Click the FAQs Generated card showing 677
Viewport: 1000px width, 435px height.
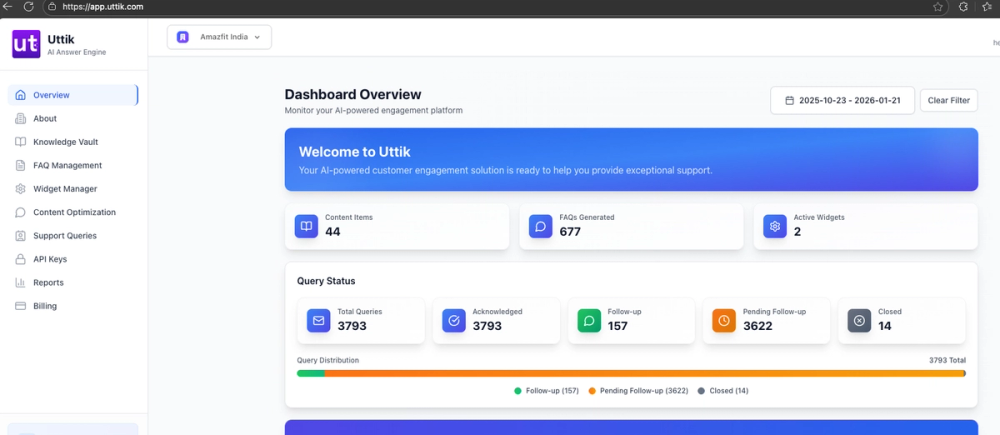(631, 226)
